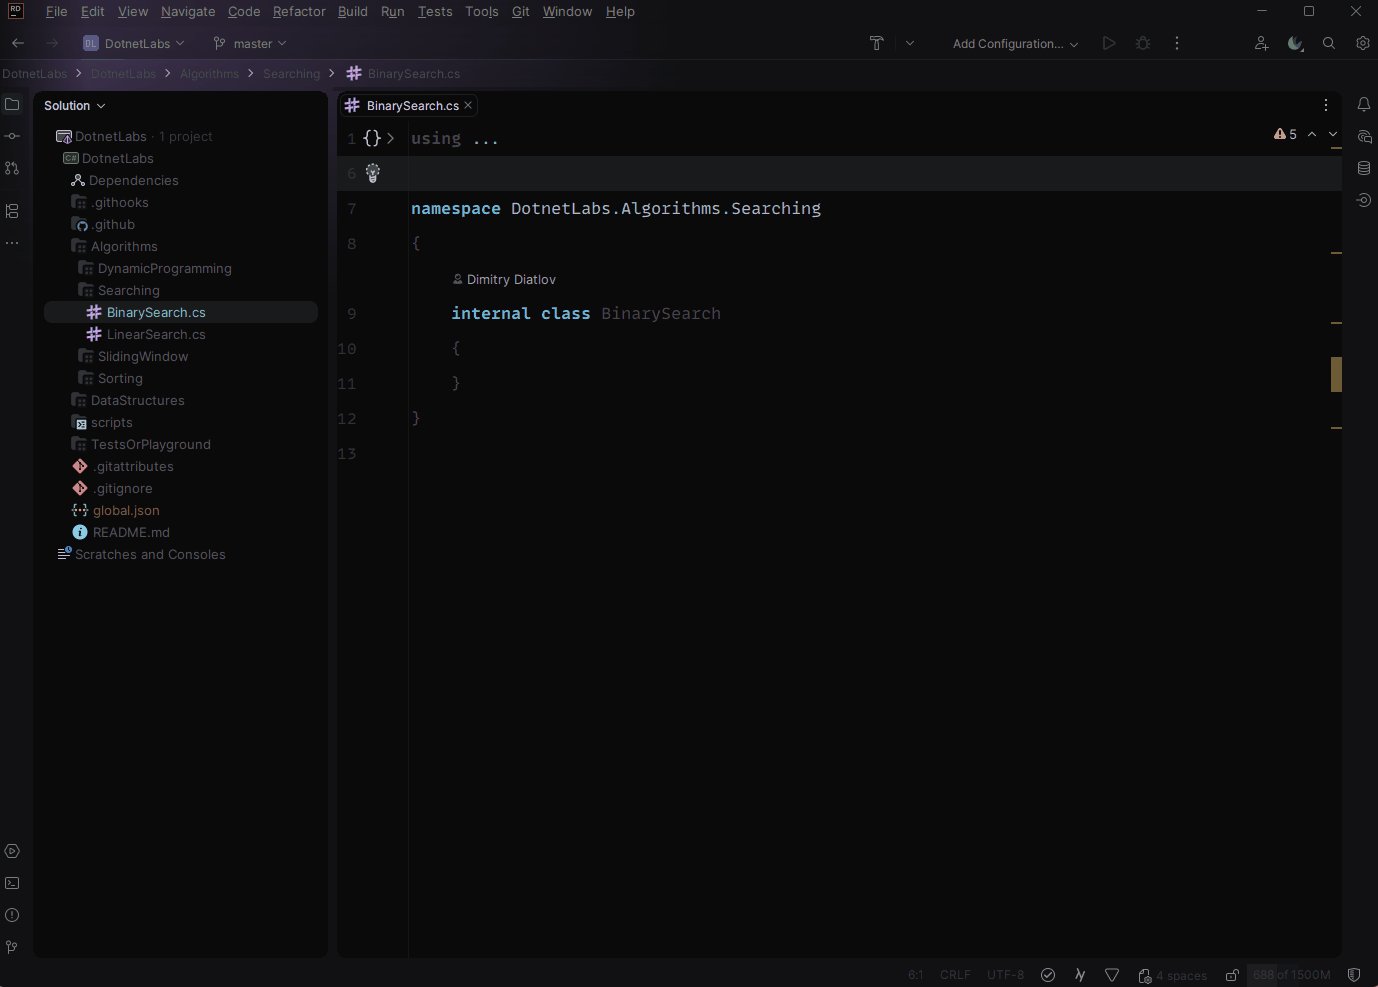
Task: Open the IL Viewer icon on right sidebar
Action: 1364,200
